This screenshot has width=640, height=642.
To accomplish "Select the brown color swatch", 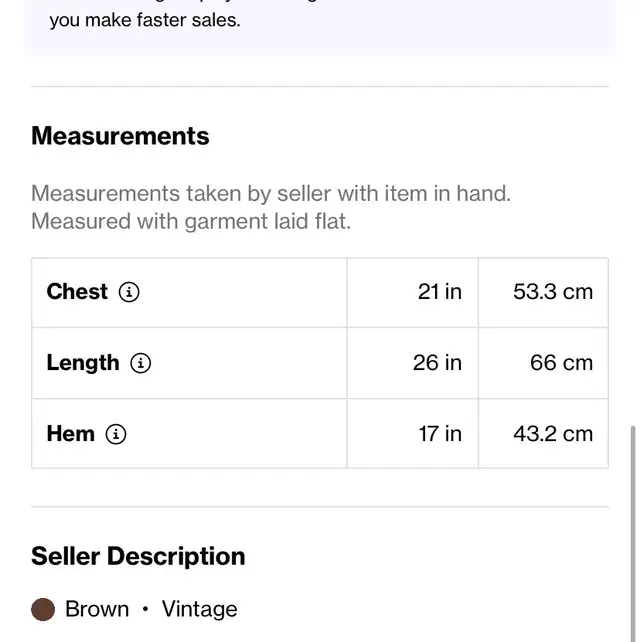I will point(43,609).
